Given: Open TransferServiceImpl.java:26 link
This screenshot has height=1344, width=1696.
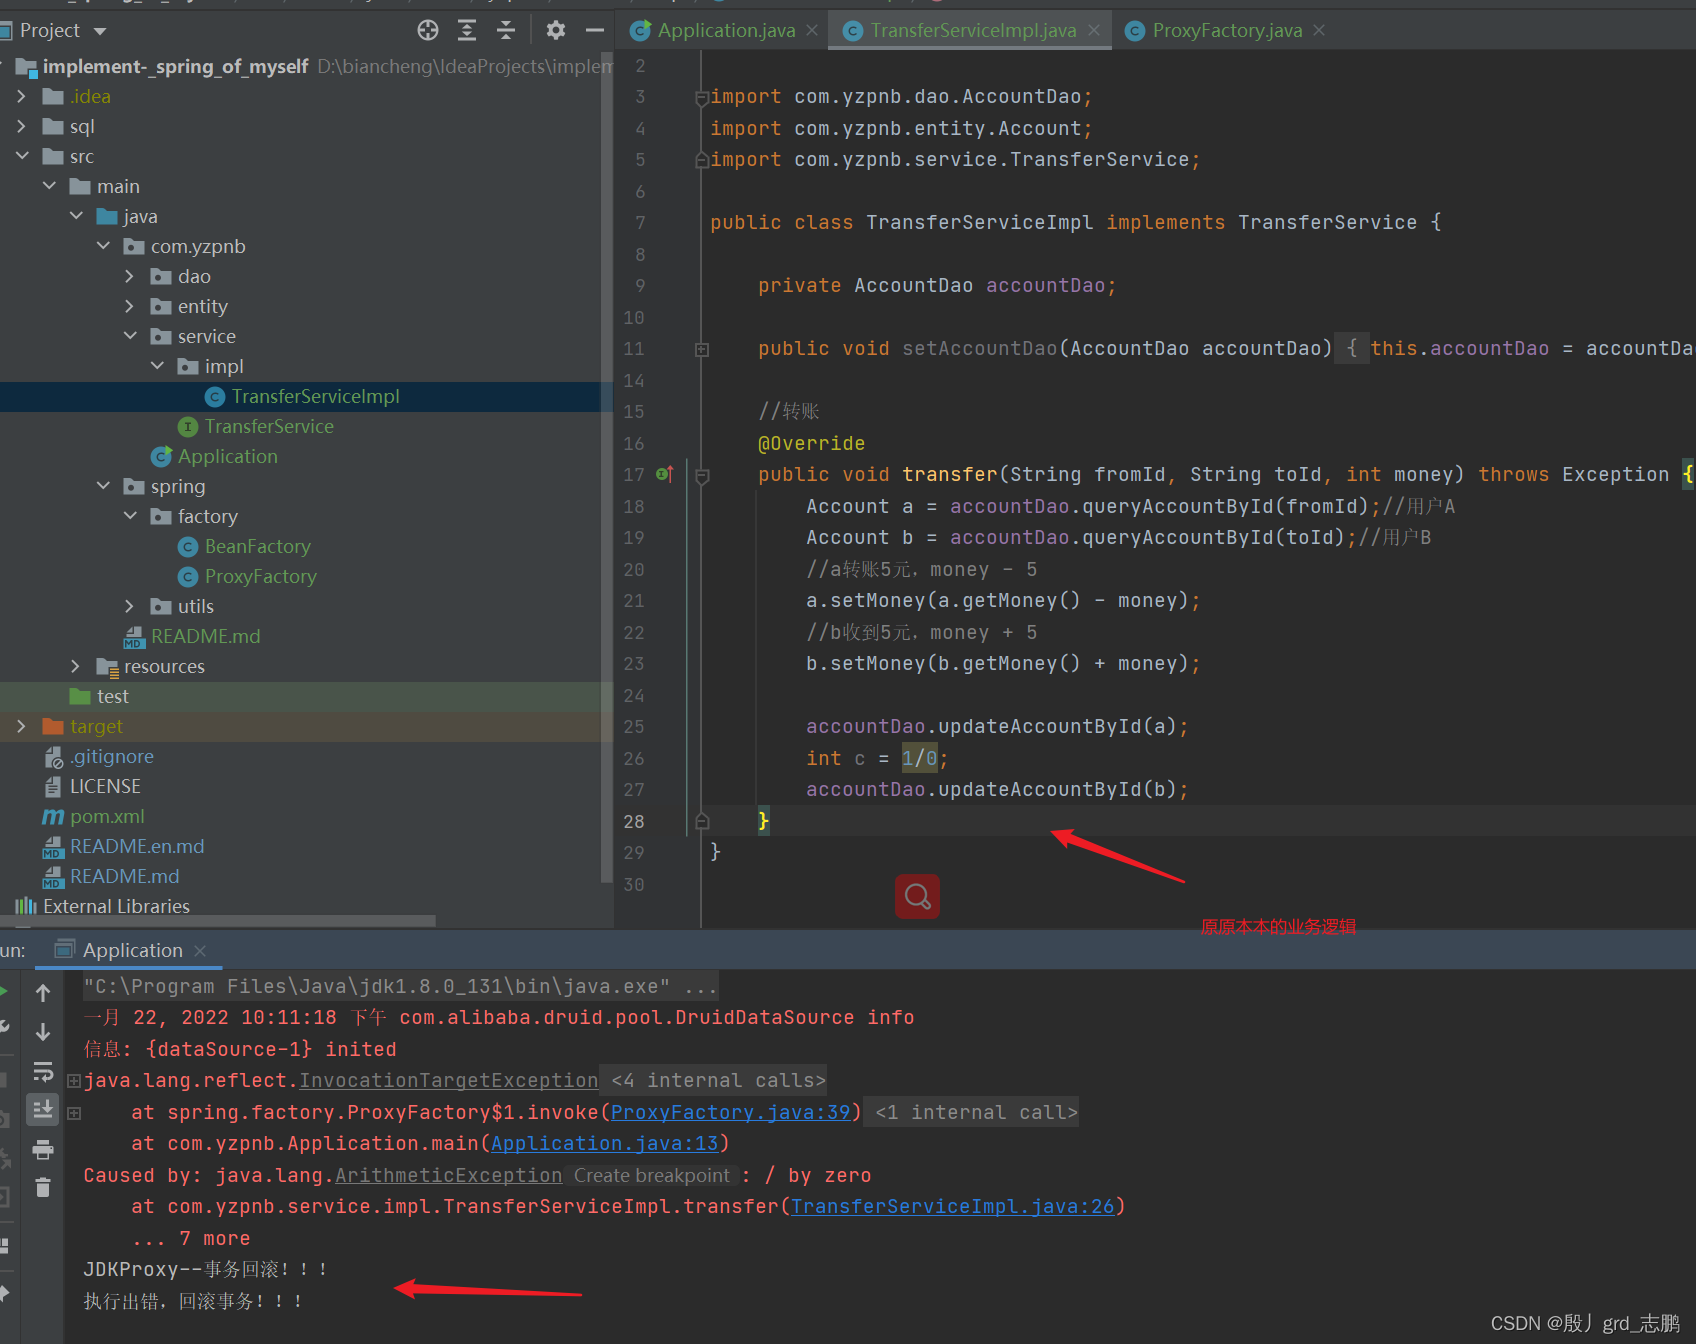Looking at the screenshot, I should pyautogui.click(x=953, y=1206).
